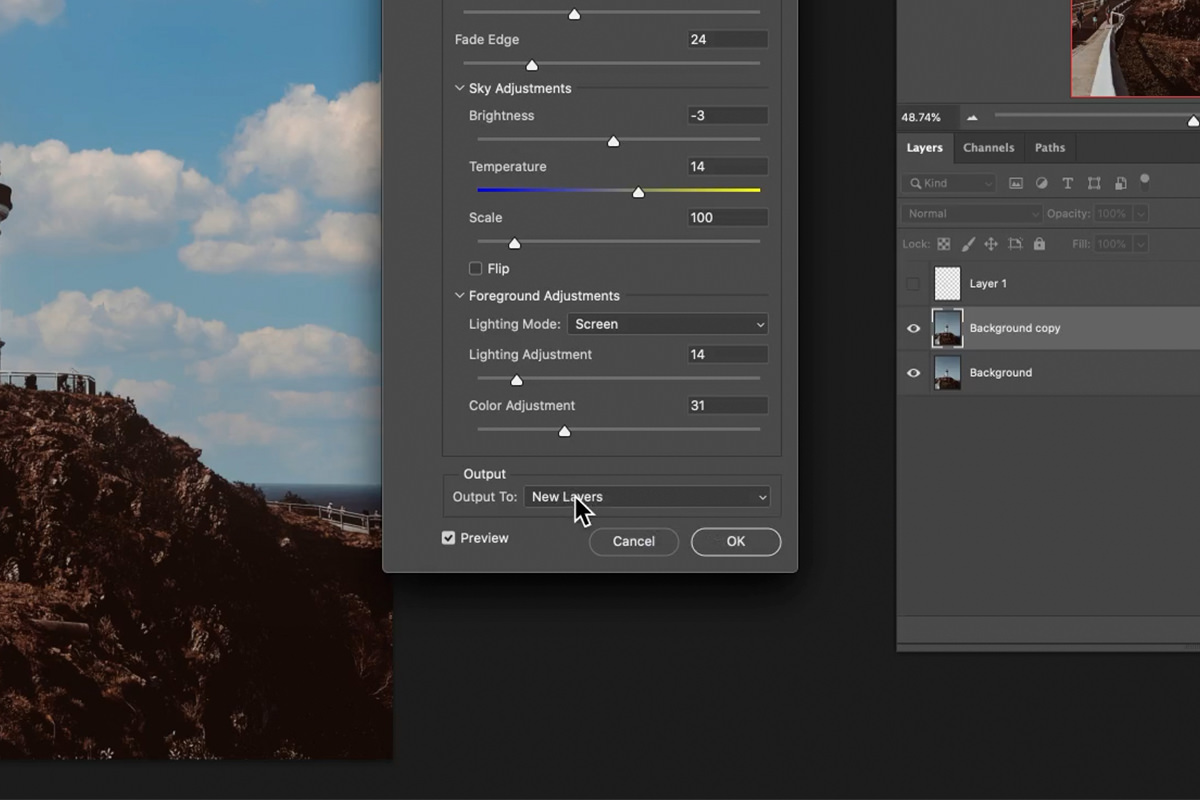This screenshot has height=800, width=1200.
Task: Filter layers by shape layers icon
Action: 1095,183
